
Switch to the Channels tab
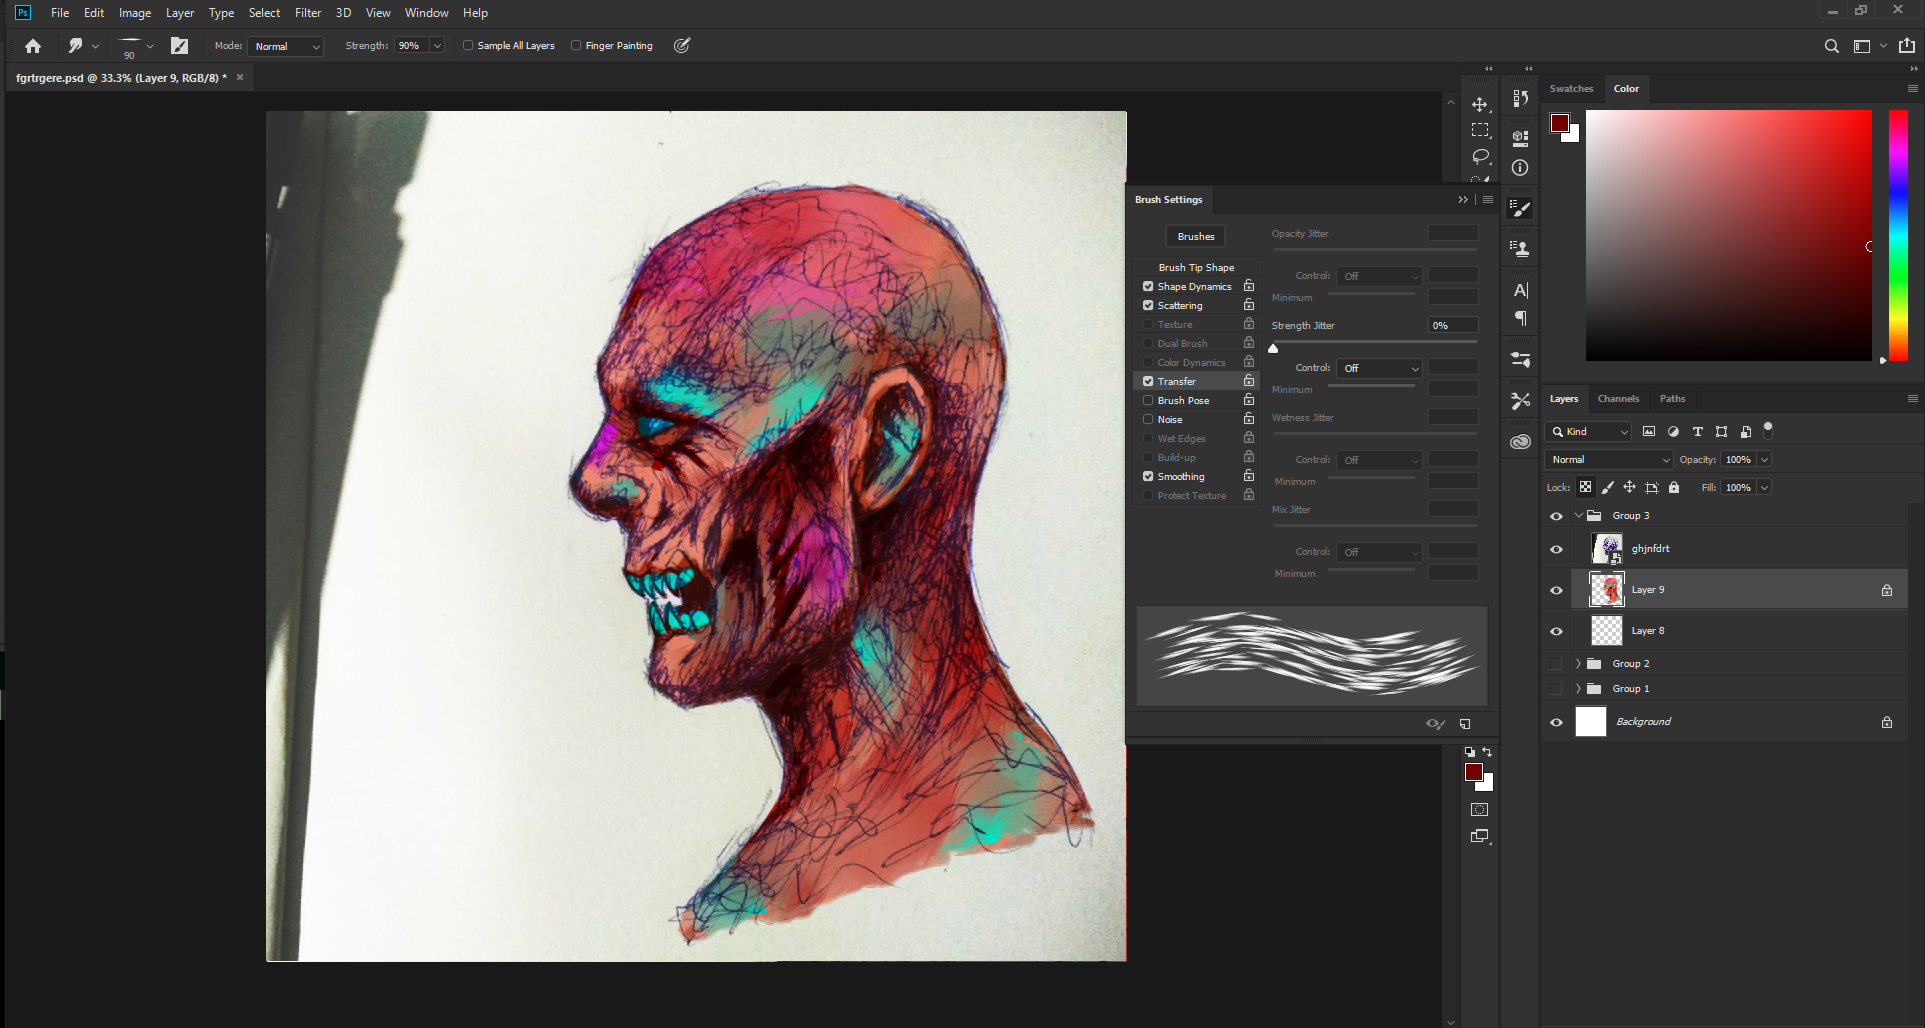pyautogui.click(x=1618, y=399)
